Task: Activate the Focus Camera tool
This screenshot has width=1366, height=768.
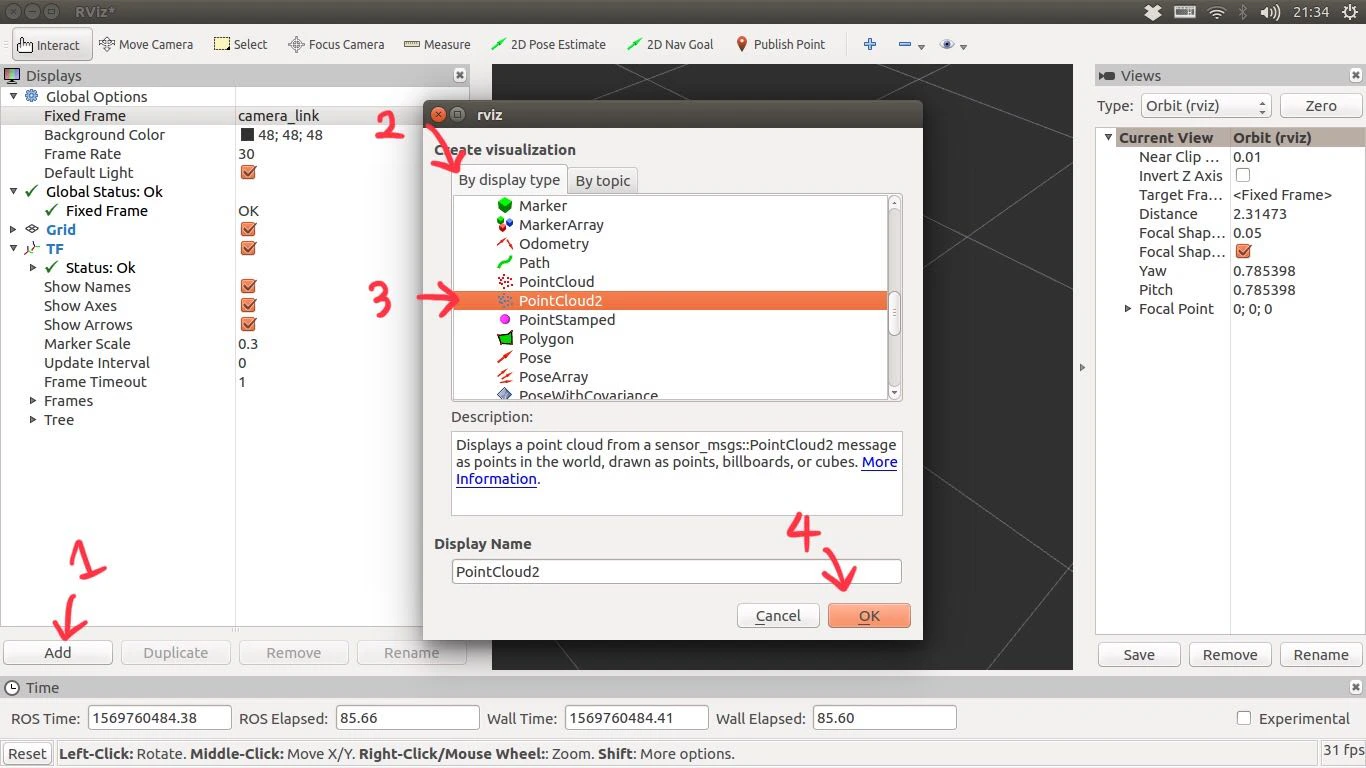Action: tap(336, 45)
